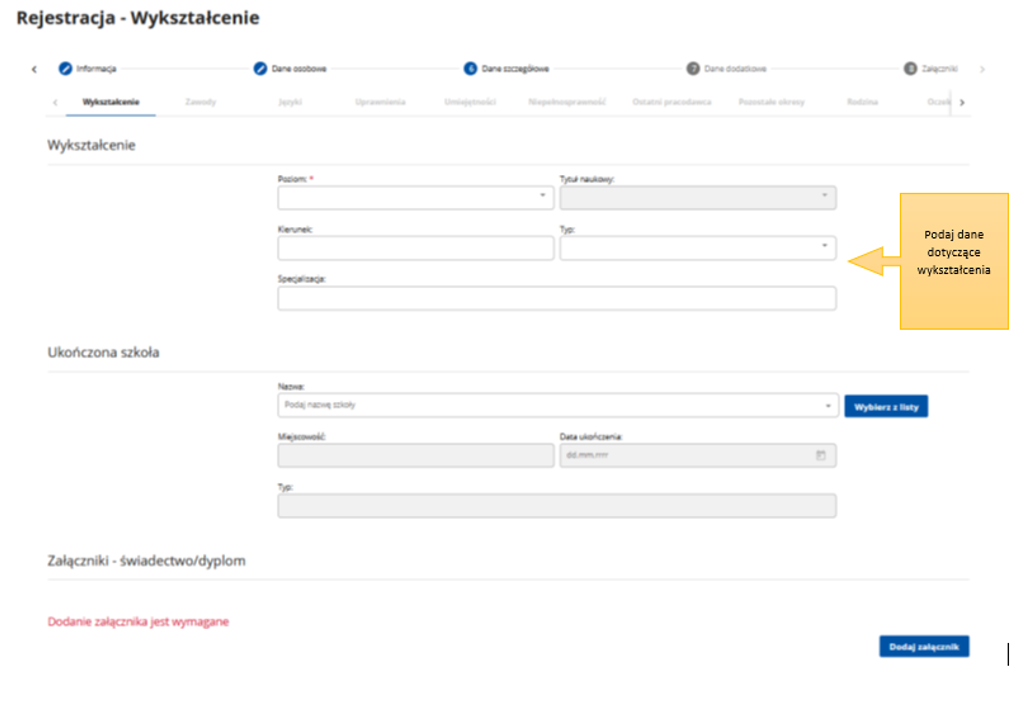This screenshot has width=1031, height=702.
Task: Click into the Kierunek text field
Action: coord(415,248)
